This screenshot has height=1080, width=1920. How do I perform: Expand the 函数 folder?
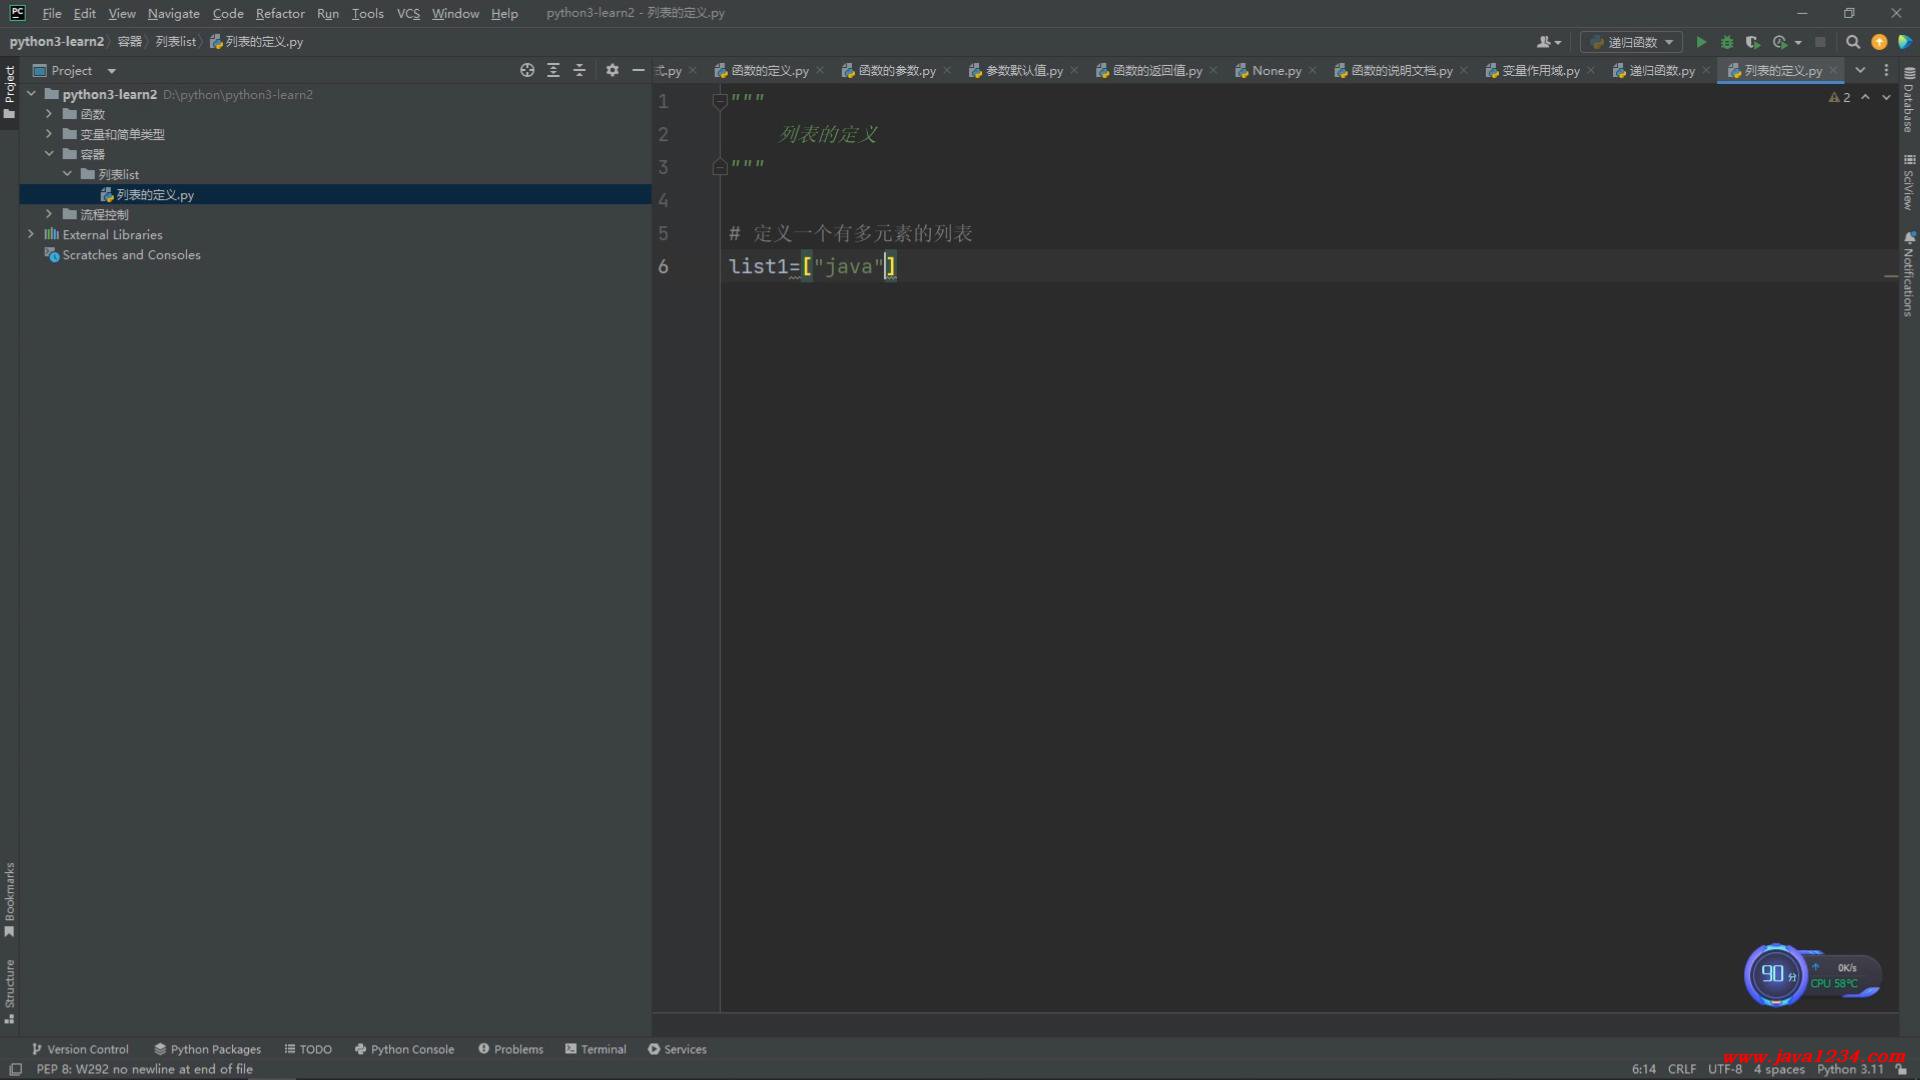point(49,114)
